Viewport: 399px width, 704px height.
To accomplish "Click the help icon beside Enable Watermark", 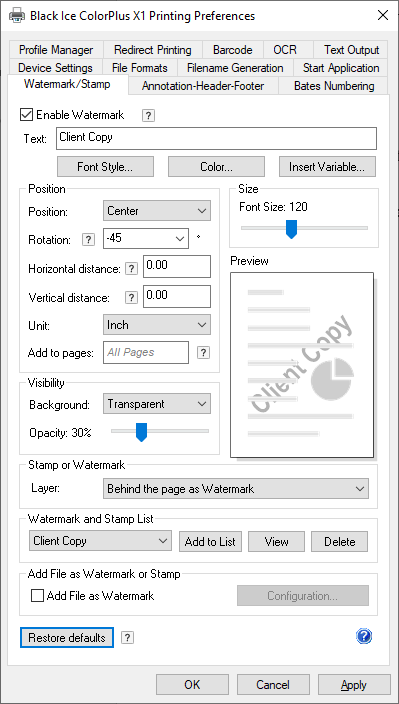I will point(149,116).
